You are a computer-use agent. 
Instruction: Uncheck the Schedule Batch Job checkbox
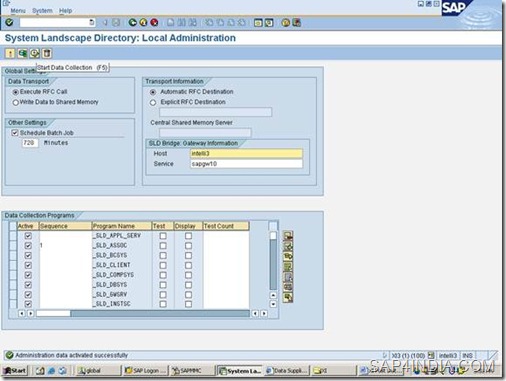15,133
